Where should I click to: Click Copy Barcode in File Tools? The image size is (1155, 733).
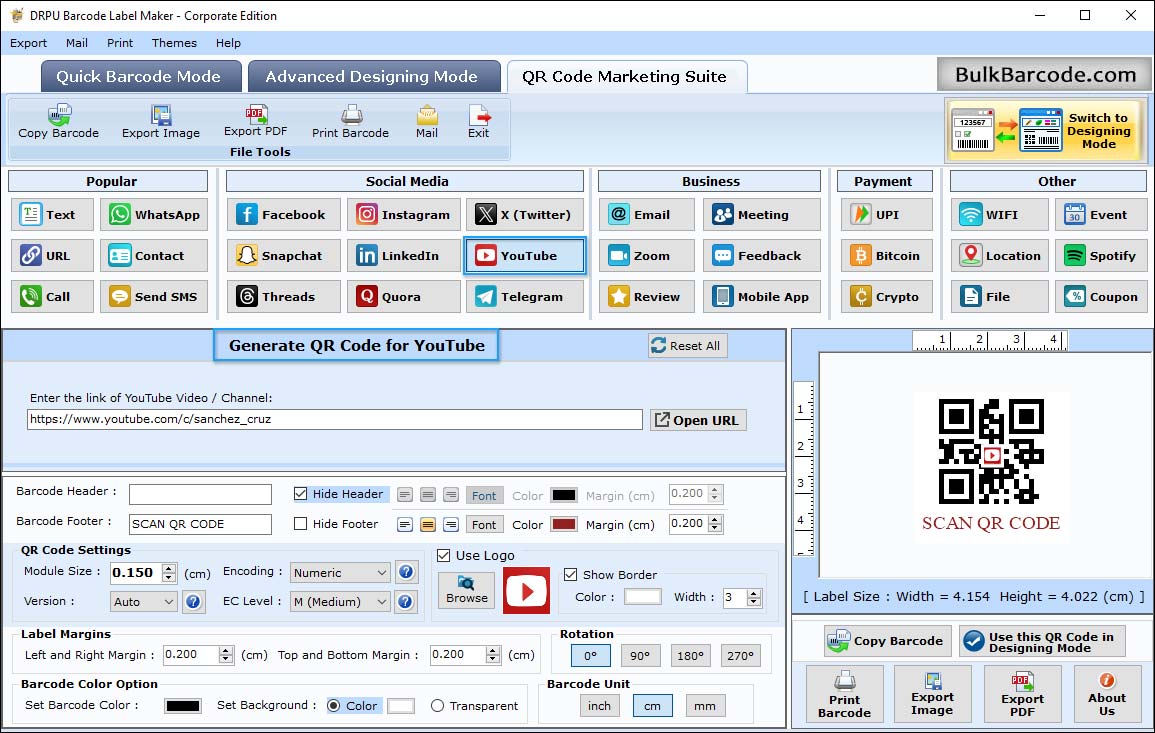coord(58,122)
